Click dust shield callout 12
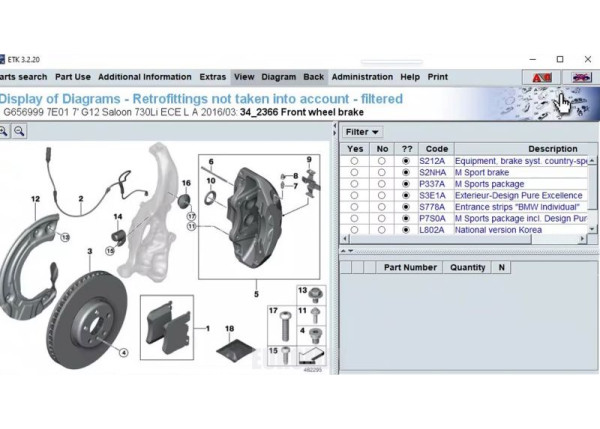Screen dimensions: 600x429 [35, 200]
